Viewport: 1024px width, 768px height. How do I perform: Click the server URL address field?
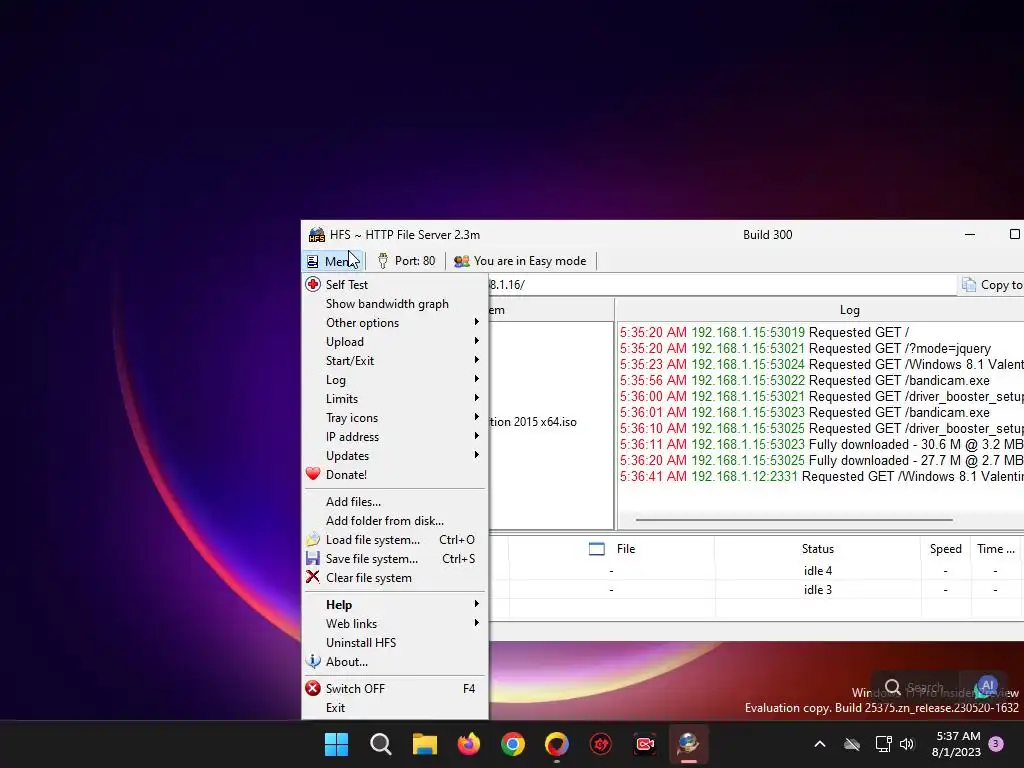coord(722,285)
